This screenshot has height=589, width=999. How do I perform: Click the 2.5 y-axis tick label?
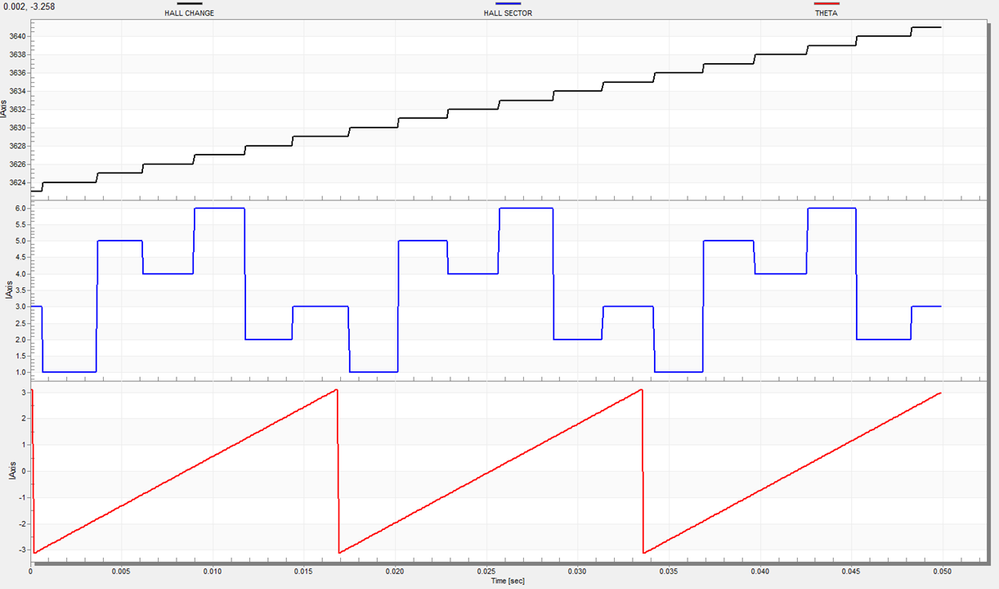point(20,323)
